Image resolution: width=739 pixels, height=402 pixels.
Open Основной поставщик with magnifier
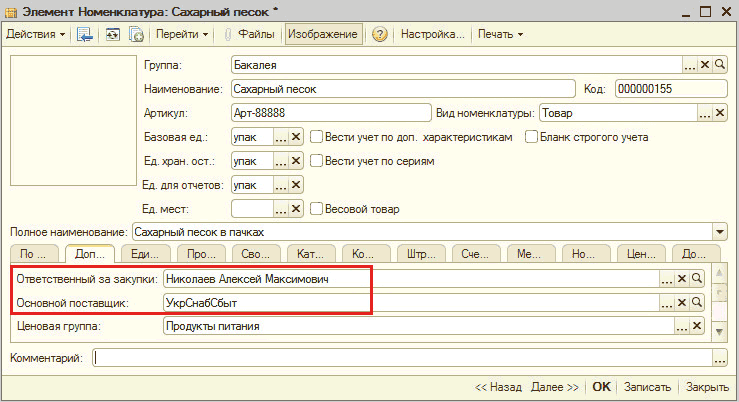click(697, 303)
